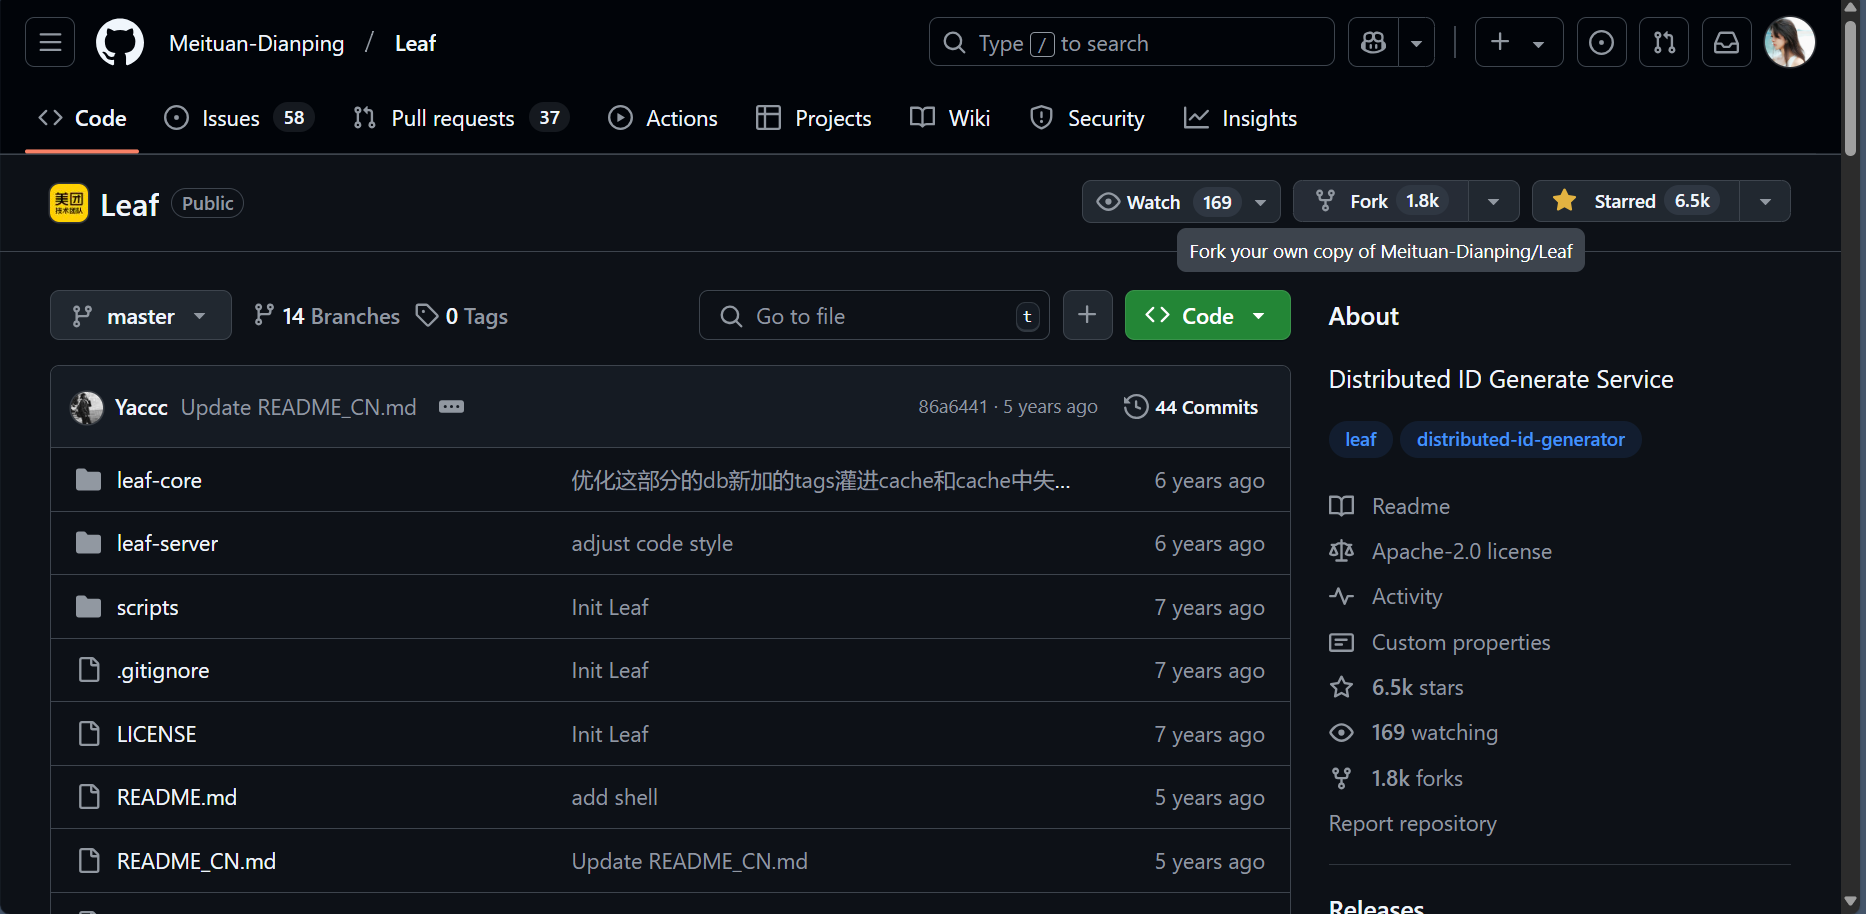Image resolution: width=1866 pixels, height=914 pixels.
Task: Click Yaccc's avatar on latest commit
Action: pyautogui.click(x=87, y=407)
